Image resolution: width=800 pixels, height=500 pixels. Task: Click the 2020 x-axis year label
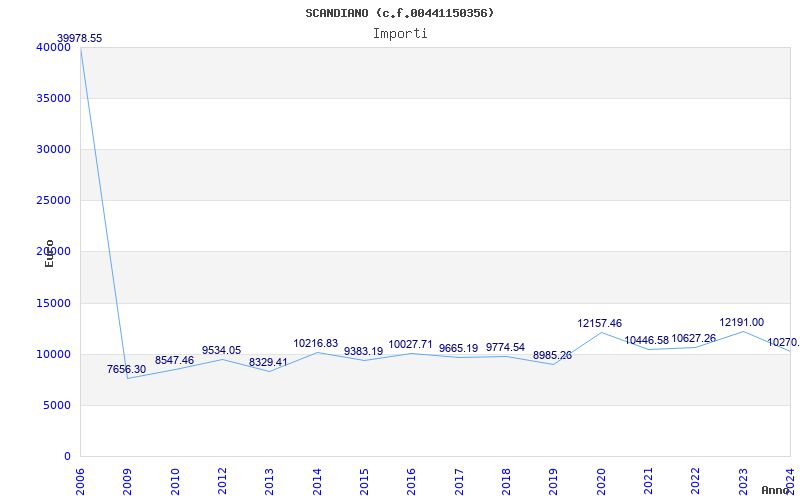click(601, 481)
